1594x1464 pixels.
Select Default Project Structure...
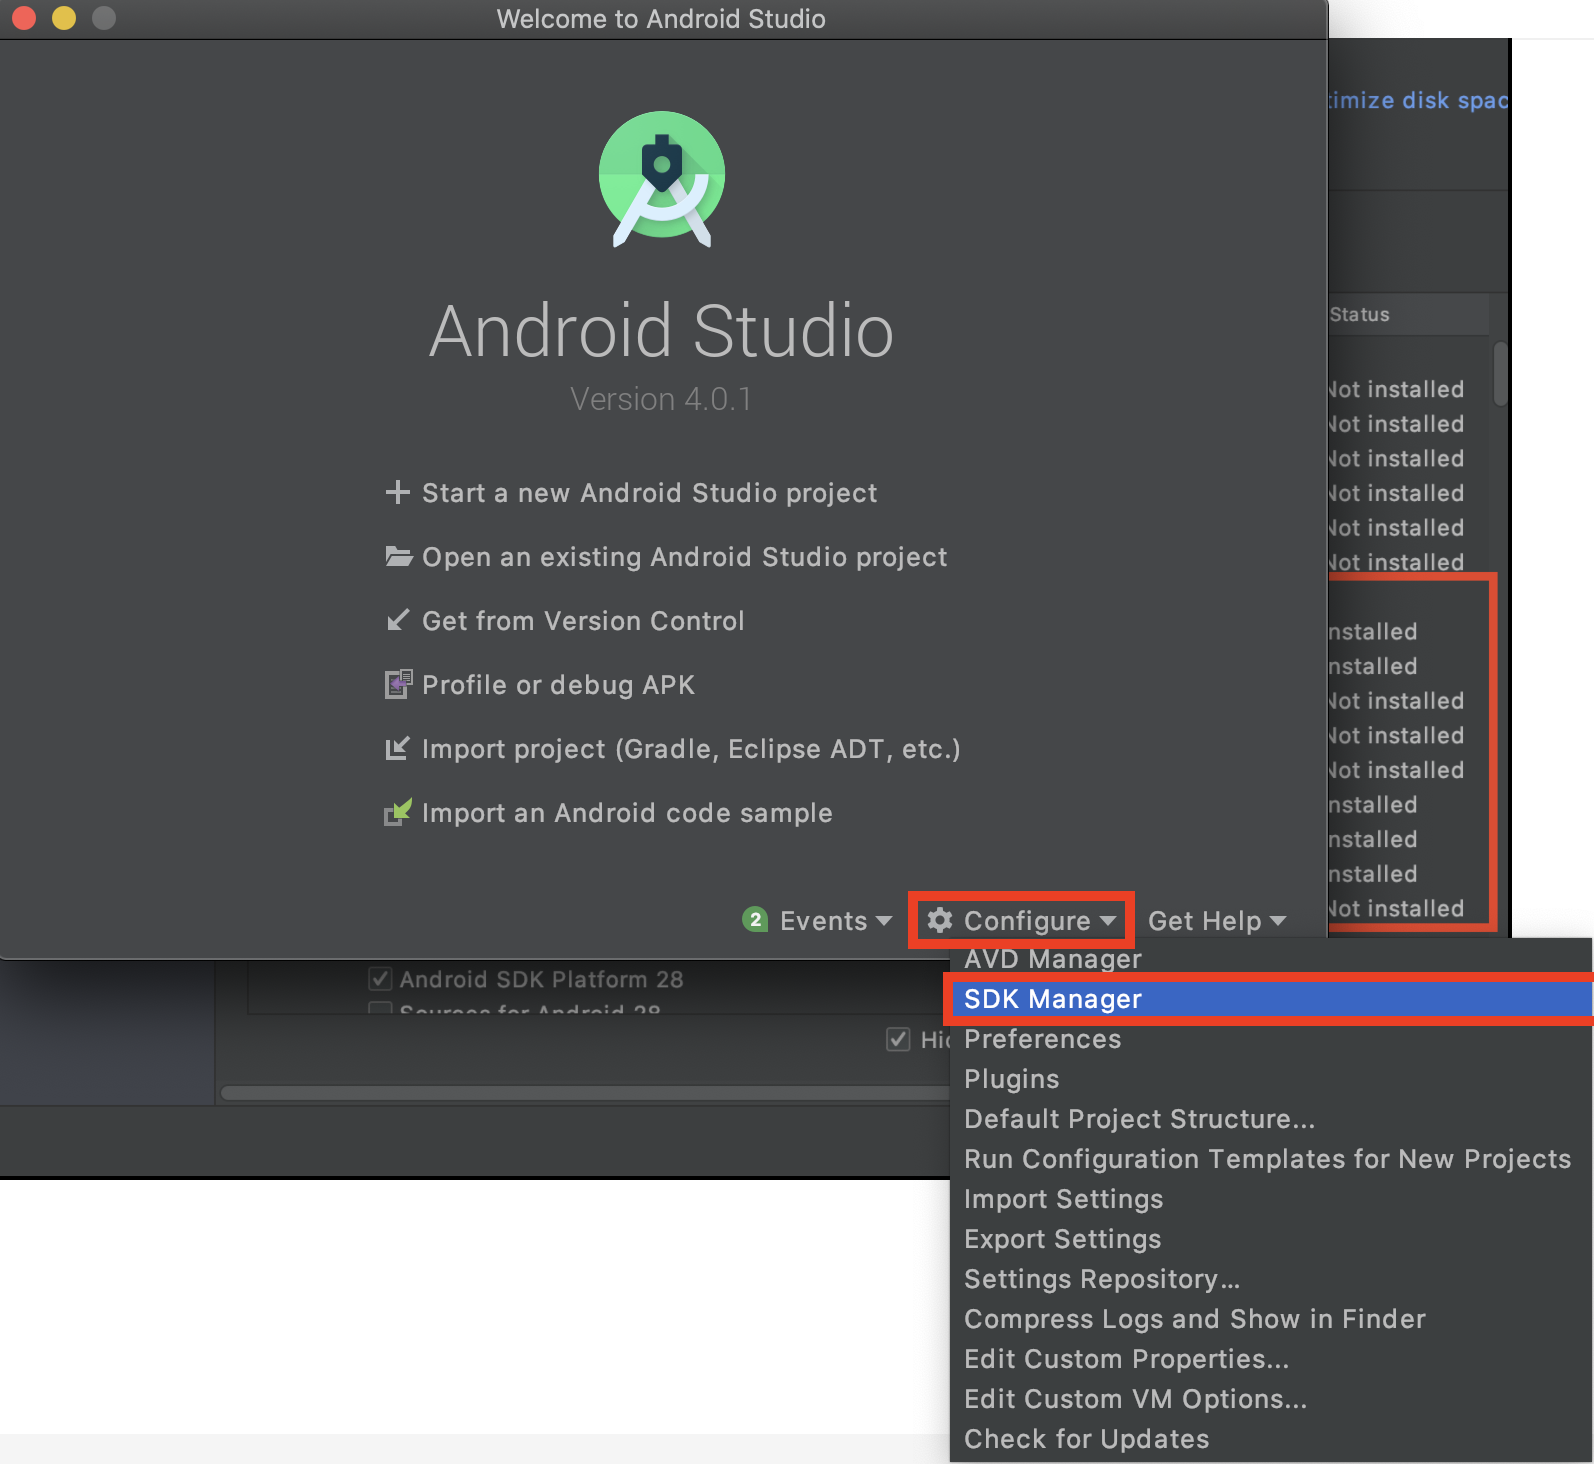pyautogui.click(x=1270, y=1119)
